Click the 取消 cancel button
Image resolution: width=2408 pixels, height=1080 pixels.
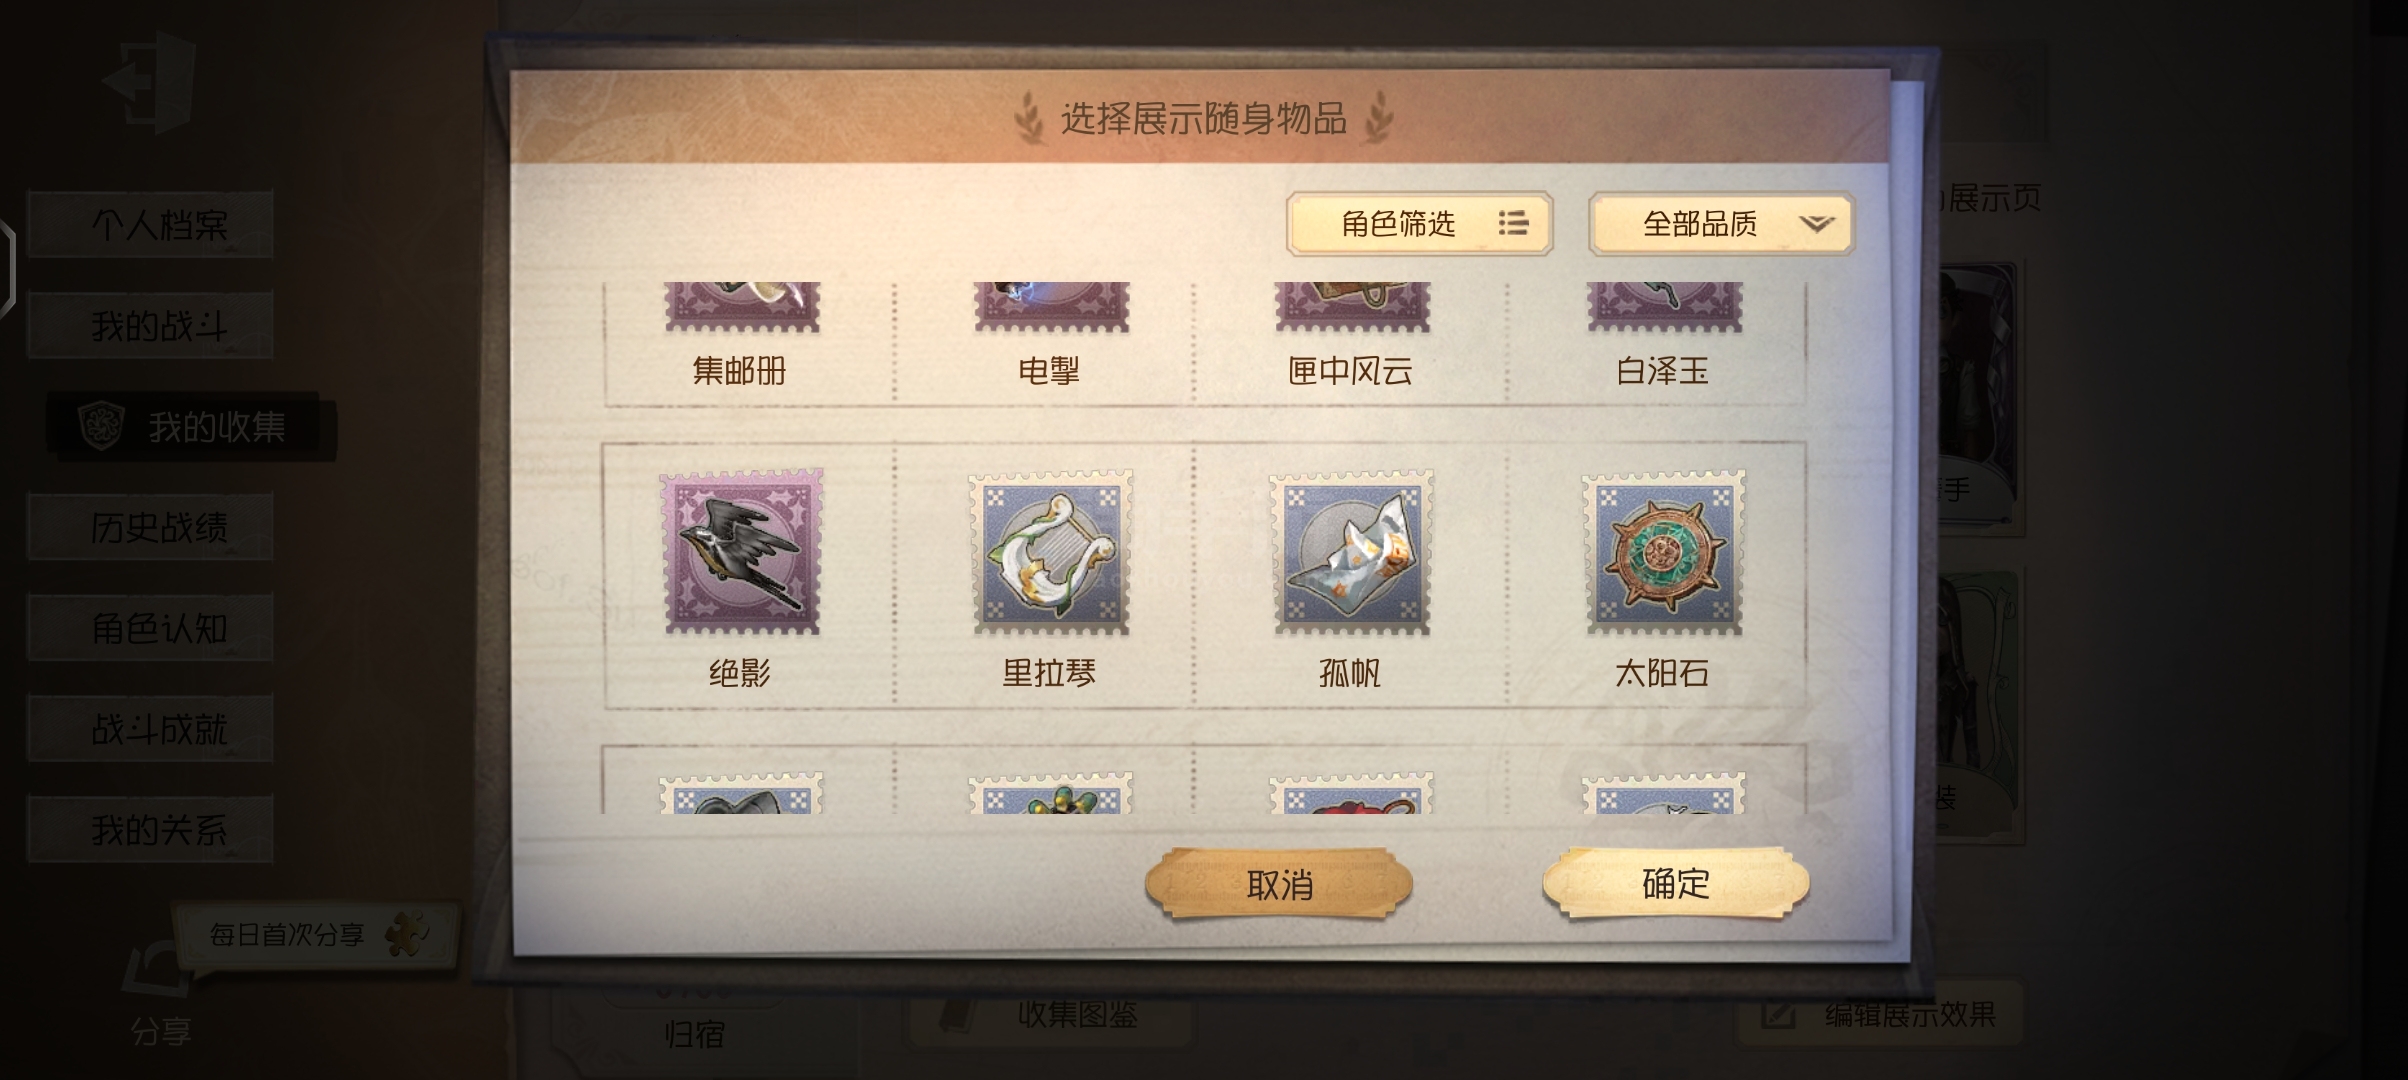click(x=1279, y=884)
